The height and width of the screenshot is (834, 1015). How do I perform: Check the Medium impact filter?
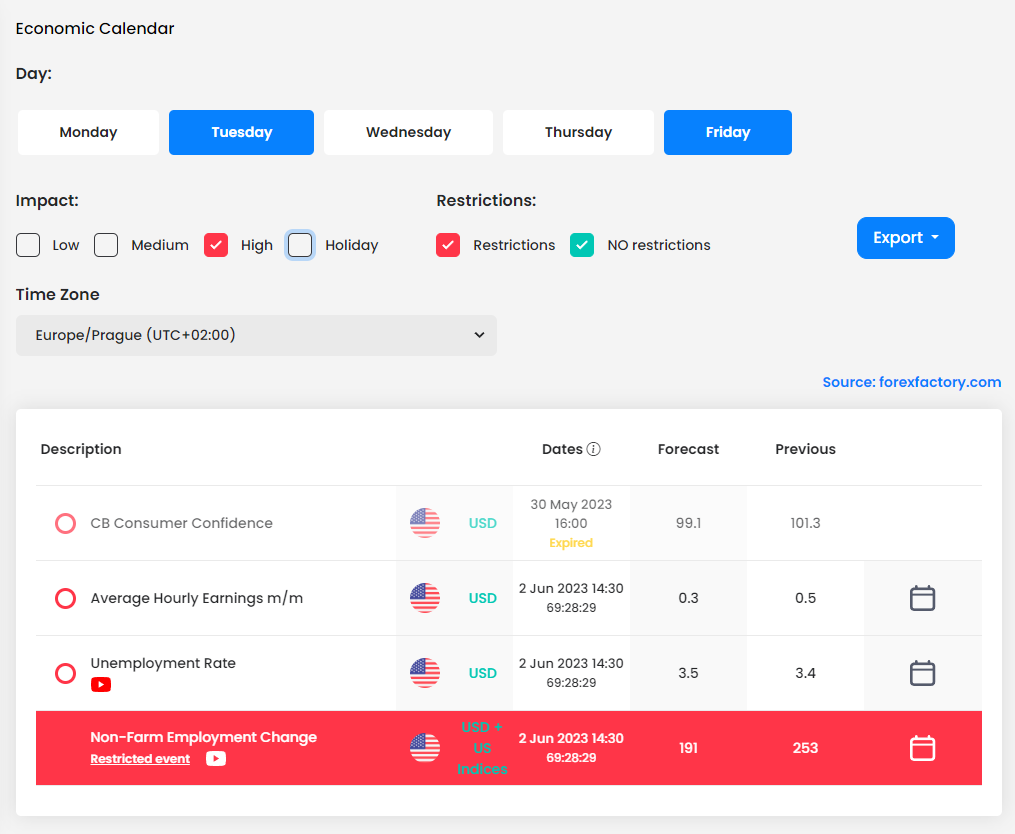[x=106, y=245]
